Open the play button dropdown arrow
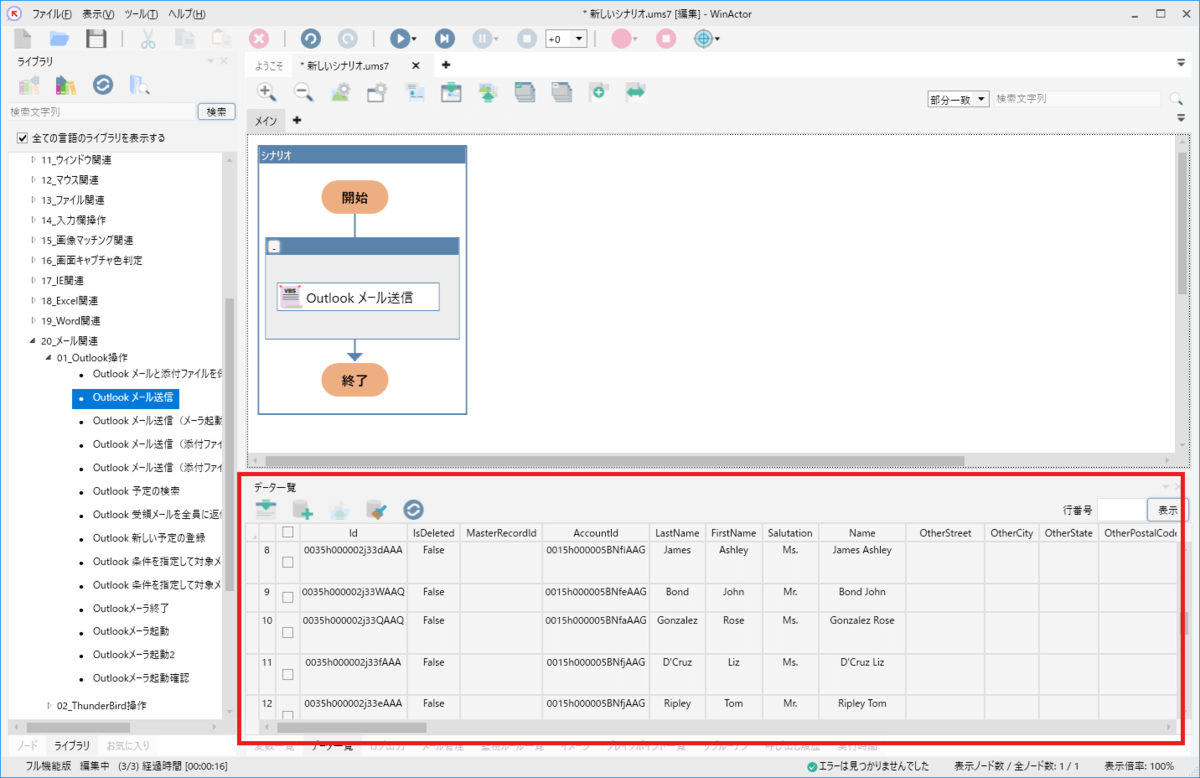1200x778 pixels. point(414,39)
